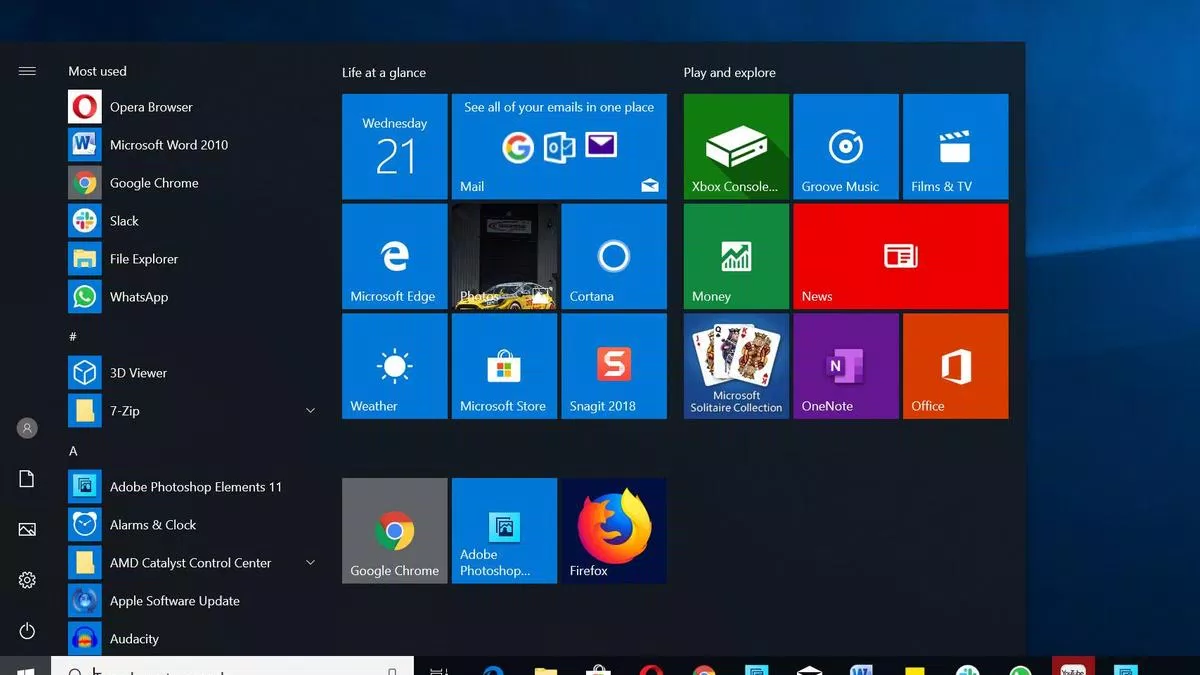
Task: Expand the 7-Zip folder entry
Action: [310, 410]
